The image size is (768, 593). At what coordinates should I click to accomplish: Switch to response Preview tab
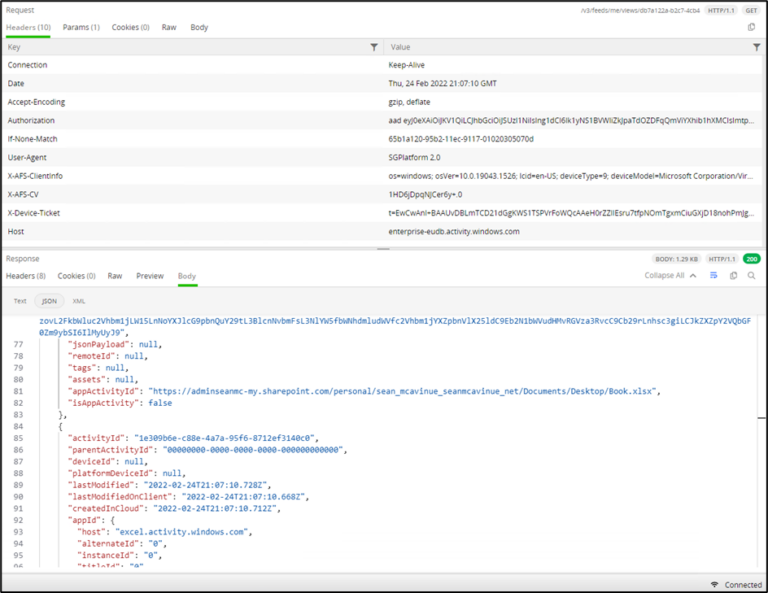pos(150,276)
